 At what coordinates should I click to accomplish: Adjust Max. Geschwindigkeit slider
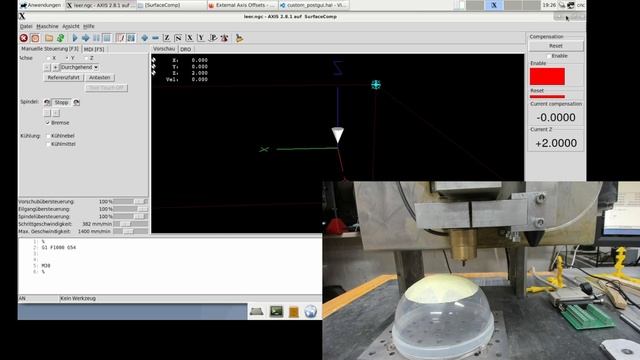[131, 231]
